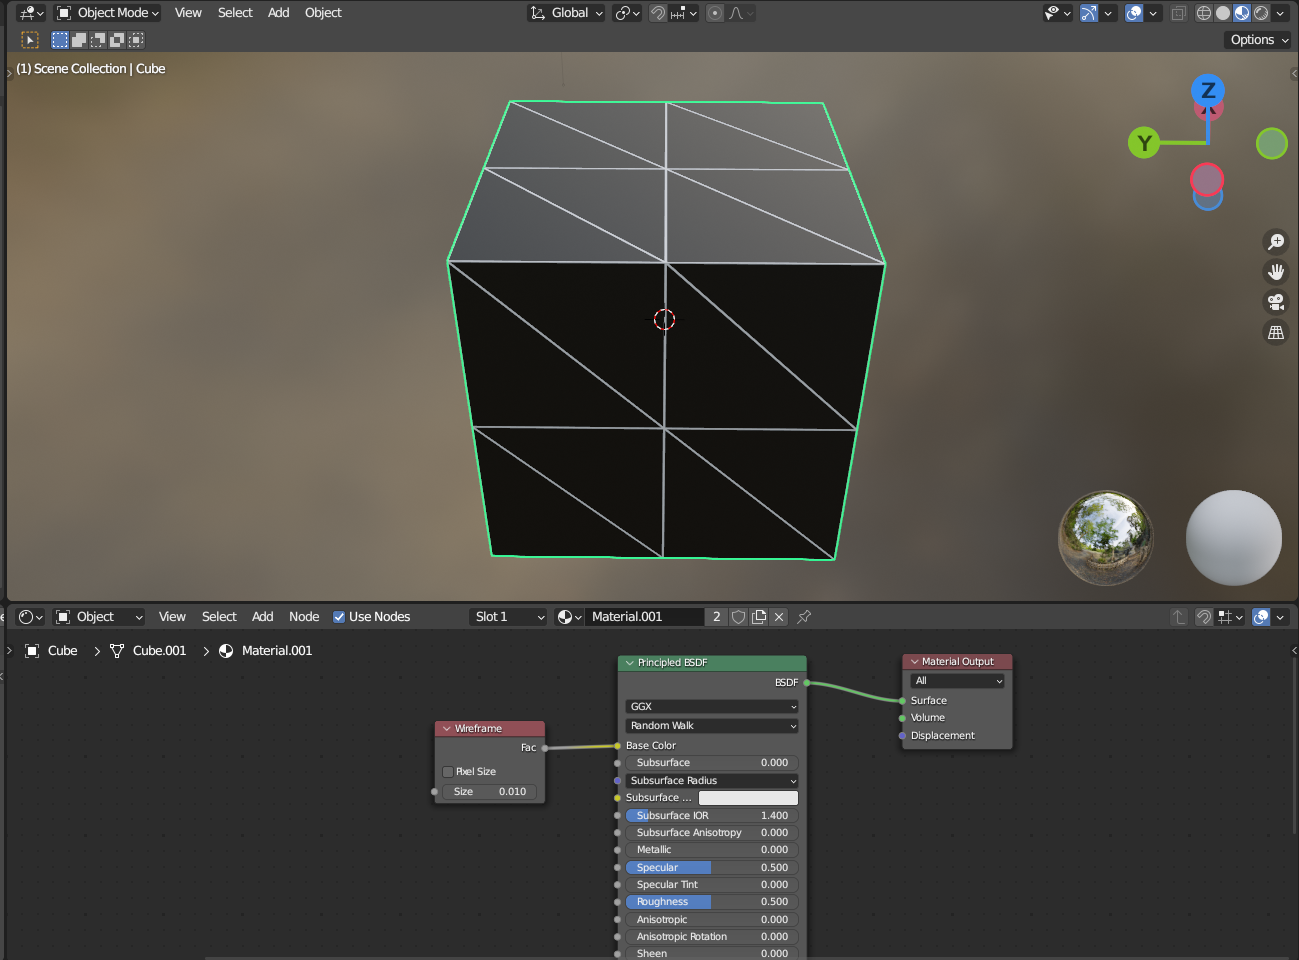Click the pan view hand icon
Image resolution: width=1299 pixels, height=960 pixels.
pos(1276,272)
